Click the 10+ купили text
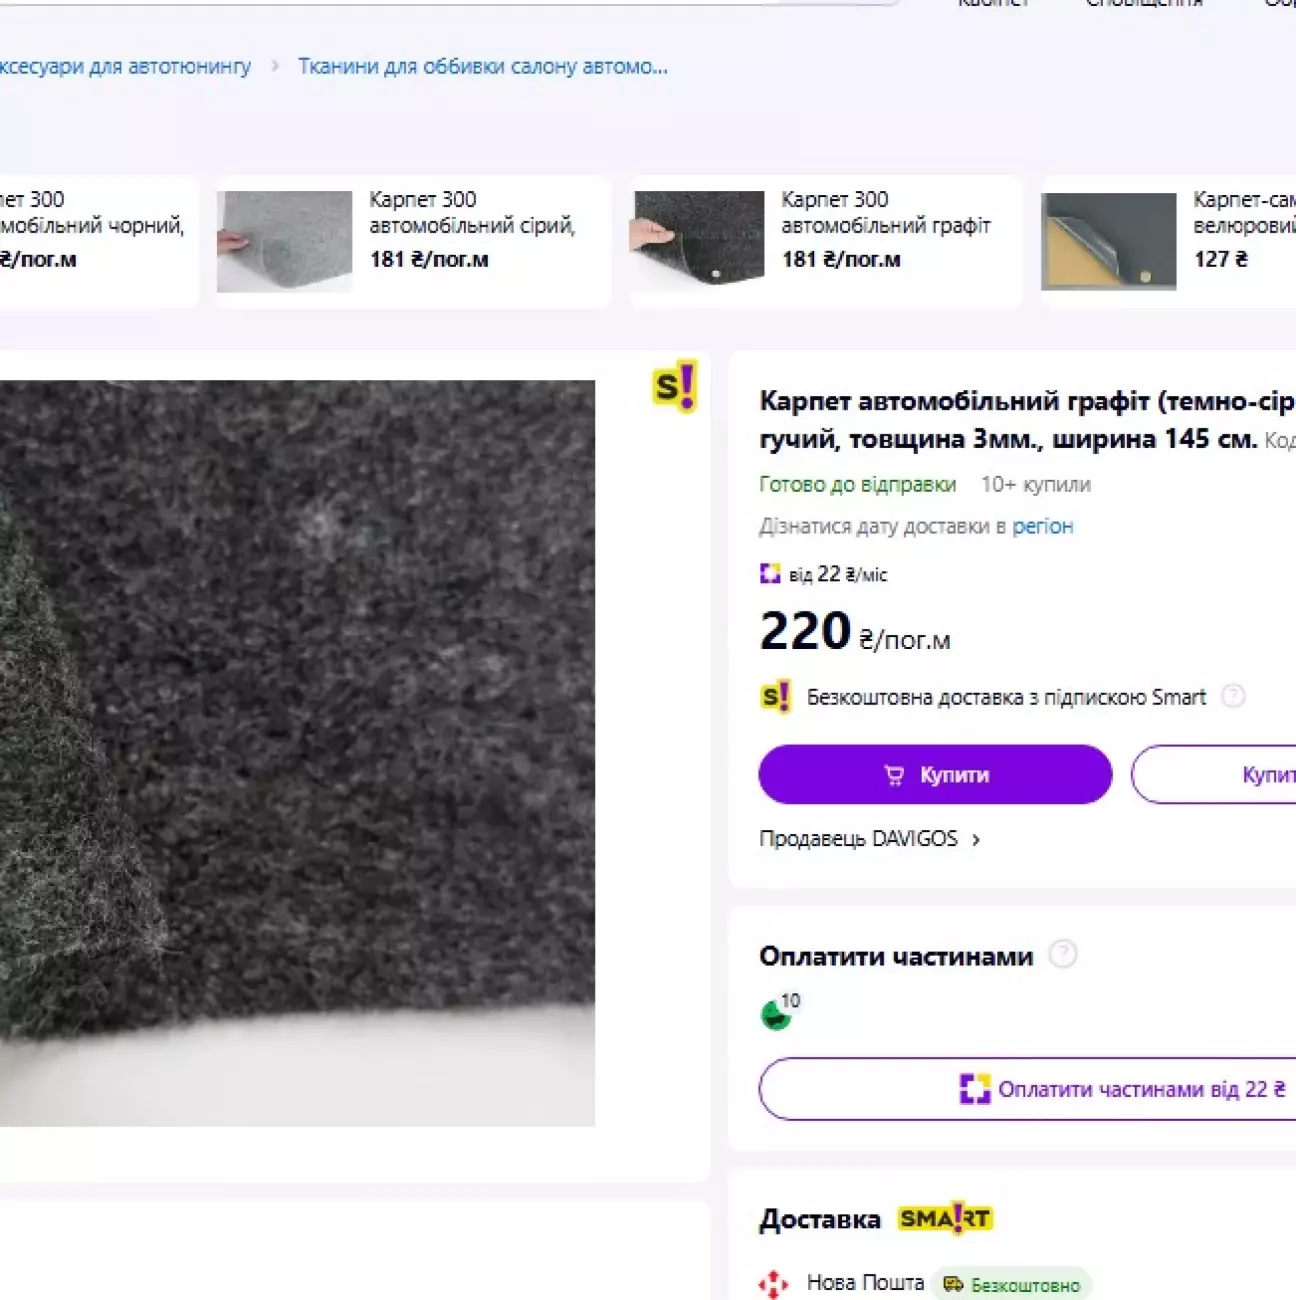This screenshot has height=1300, width=1296. point(1036,485)
